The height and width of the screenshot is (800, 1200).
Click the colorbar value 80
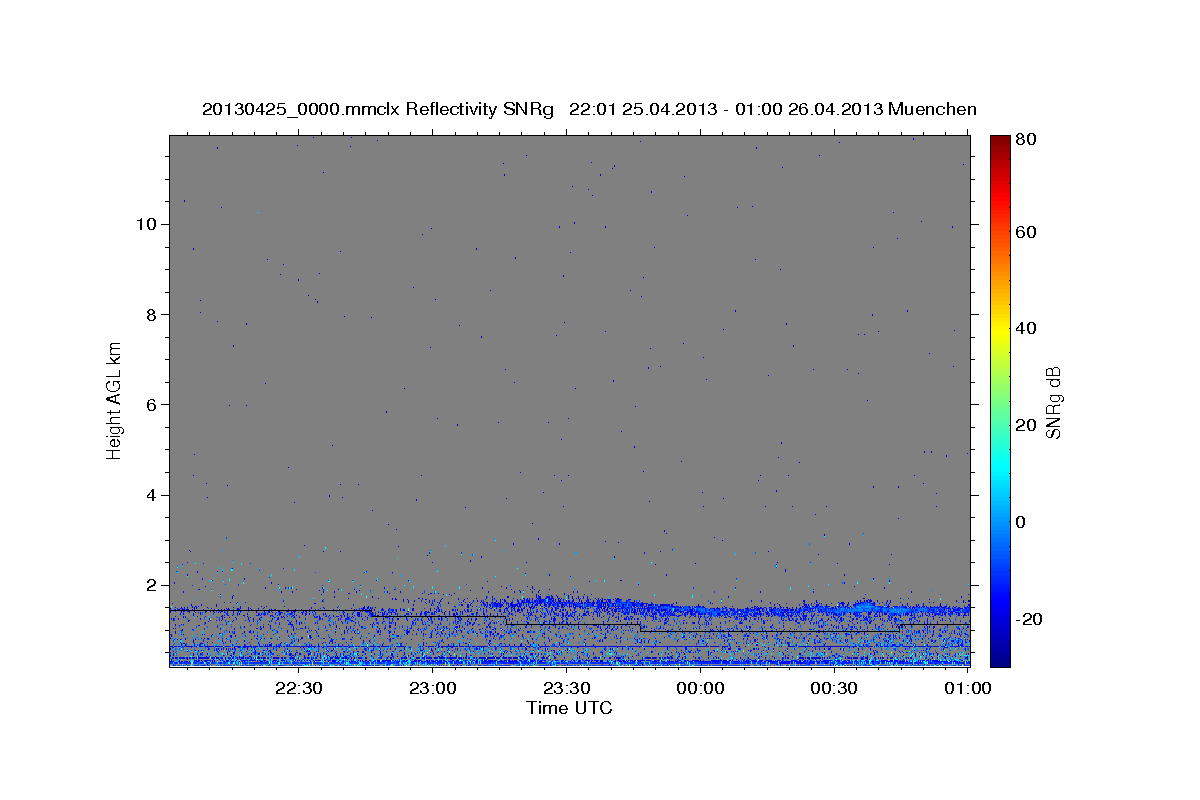coord(1028,140)
